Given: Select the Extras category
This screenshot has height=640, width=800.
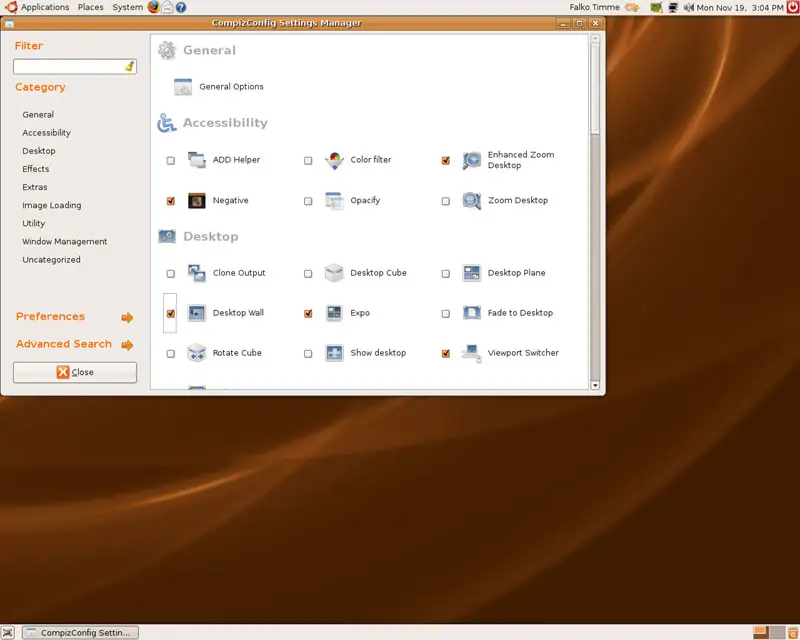Looking at the screenshot, I should point(35,187).
